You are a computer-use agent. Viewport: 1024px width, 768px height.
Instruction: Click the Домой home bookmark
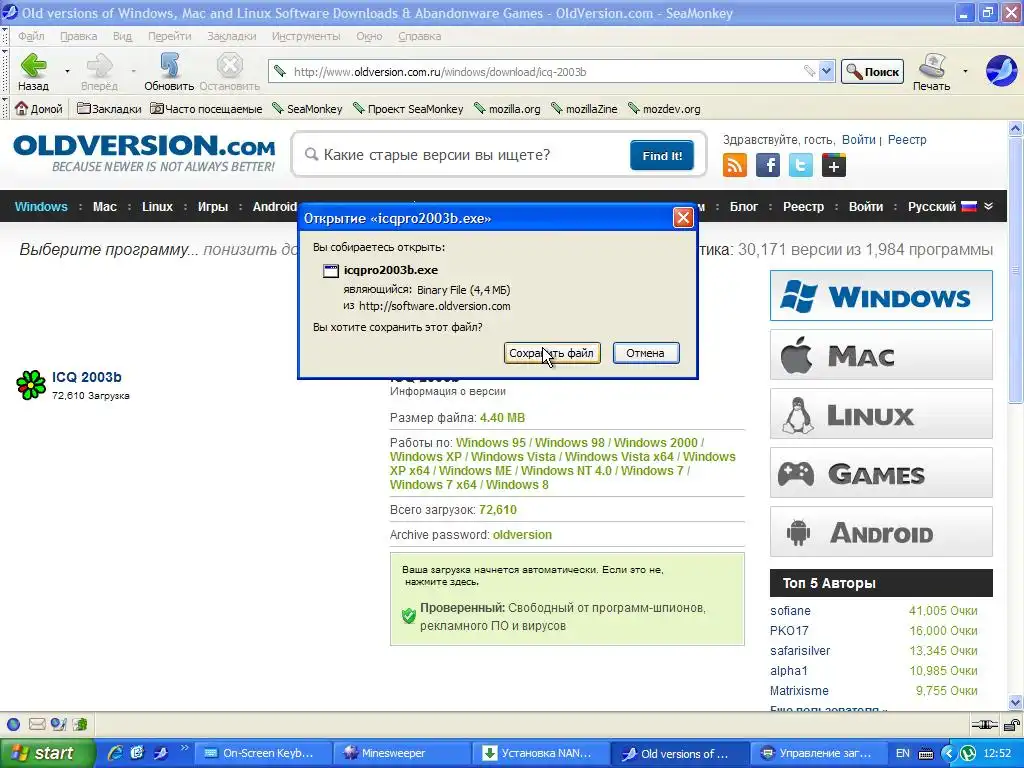[x=39, y=109]
